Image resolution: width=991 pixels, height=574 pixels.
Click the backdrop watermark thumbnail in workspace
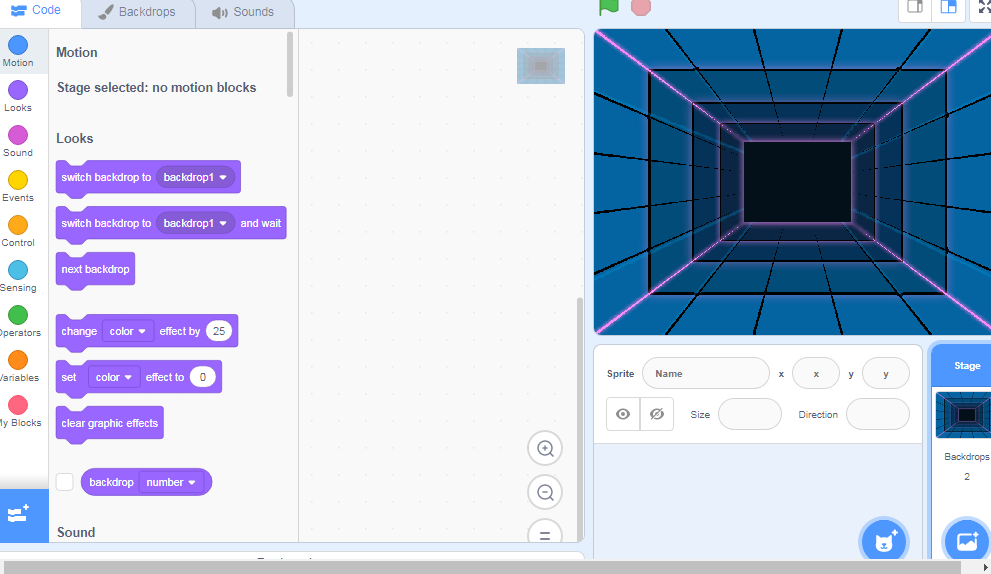pos(541,66)
